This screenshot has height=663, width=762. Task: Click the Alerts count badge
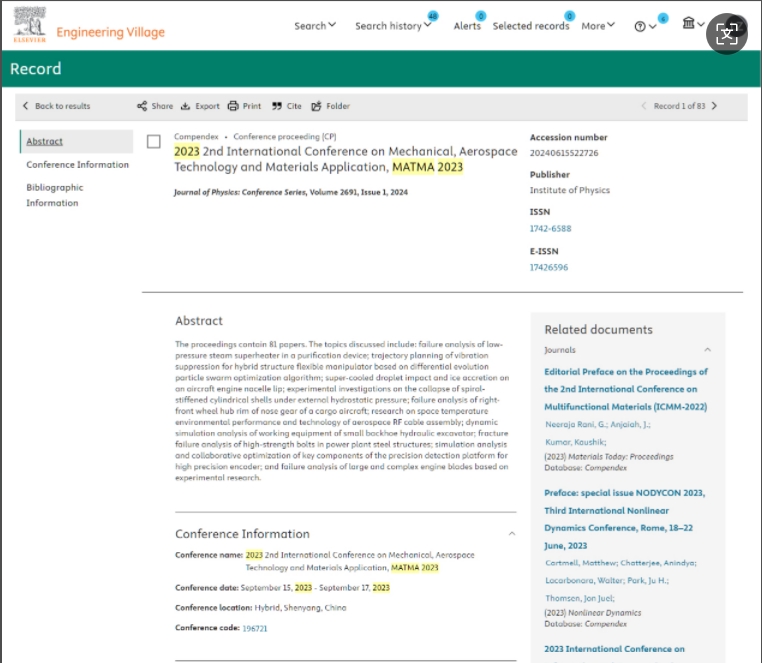pos(481,16)
